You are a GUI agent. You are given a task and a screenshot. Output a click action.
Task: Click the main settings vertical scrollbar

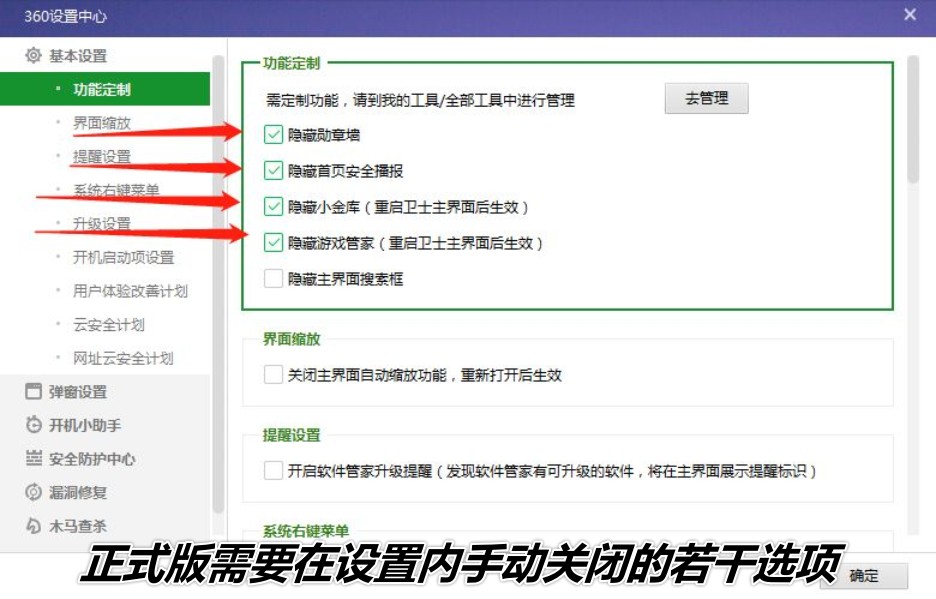click(913, 119)
